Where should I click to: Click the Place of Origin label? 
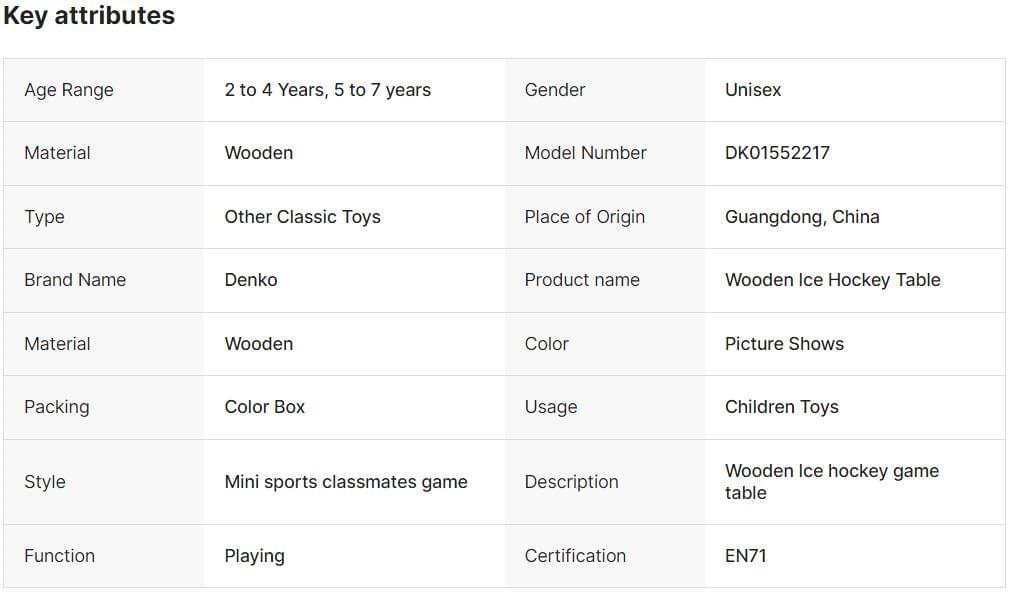584,217
